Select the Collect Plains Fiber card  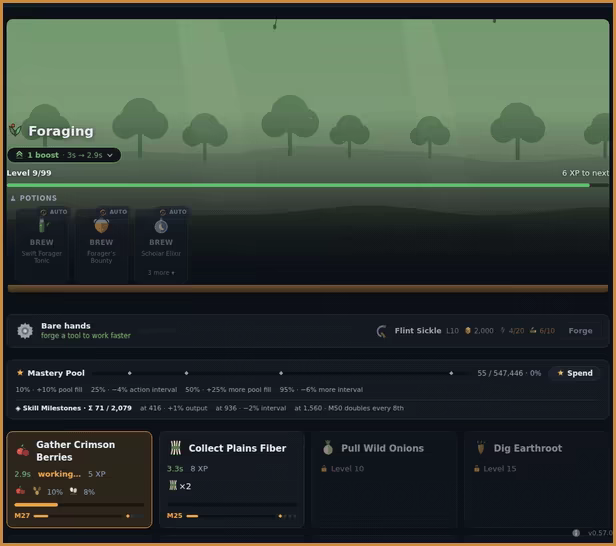pyautogui.click(x=232, y=480)
